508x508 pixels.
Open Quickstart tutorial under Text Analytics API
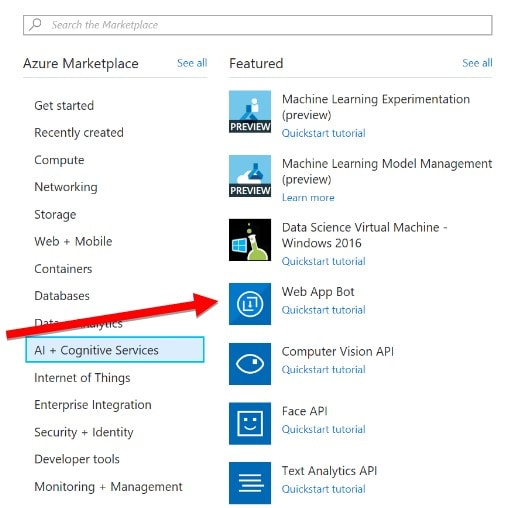324,489
